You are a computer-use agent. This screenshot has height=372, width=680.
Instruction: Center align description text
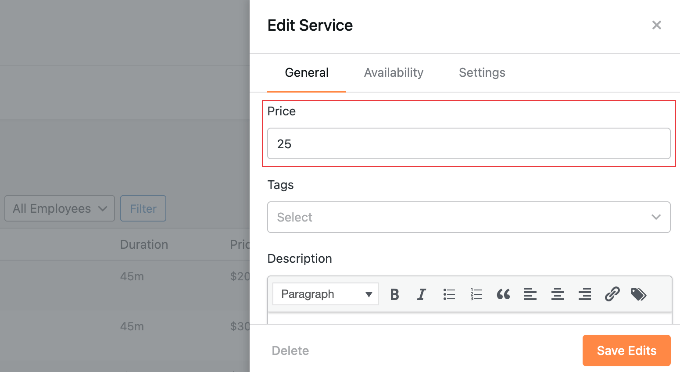tap(557, 294)
